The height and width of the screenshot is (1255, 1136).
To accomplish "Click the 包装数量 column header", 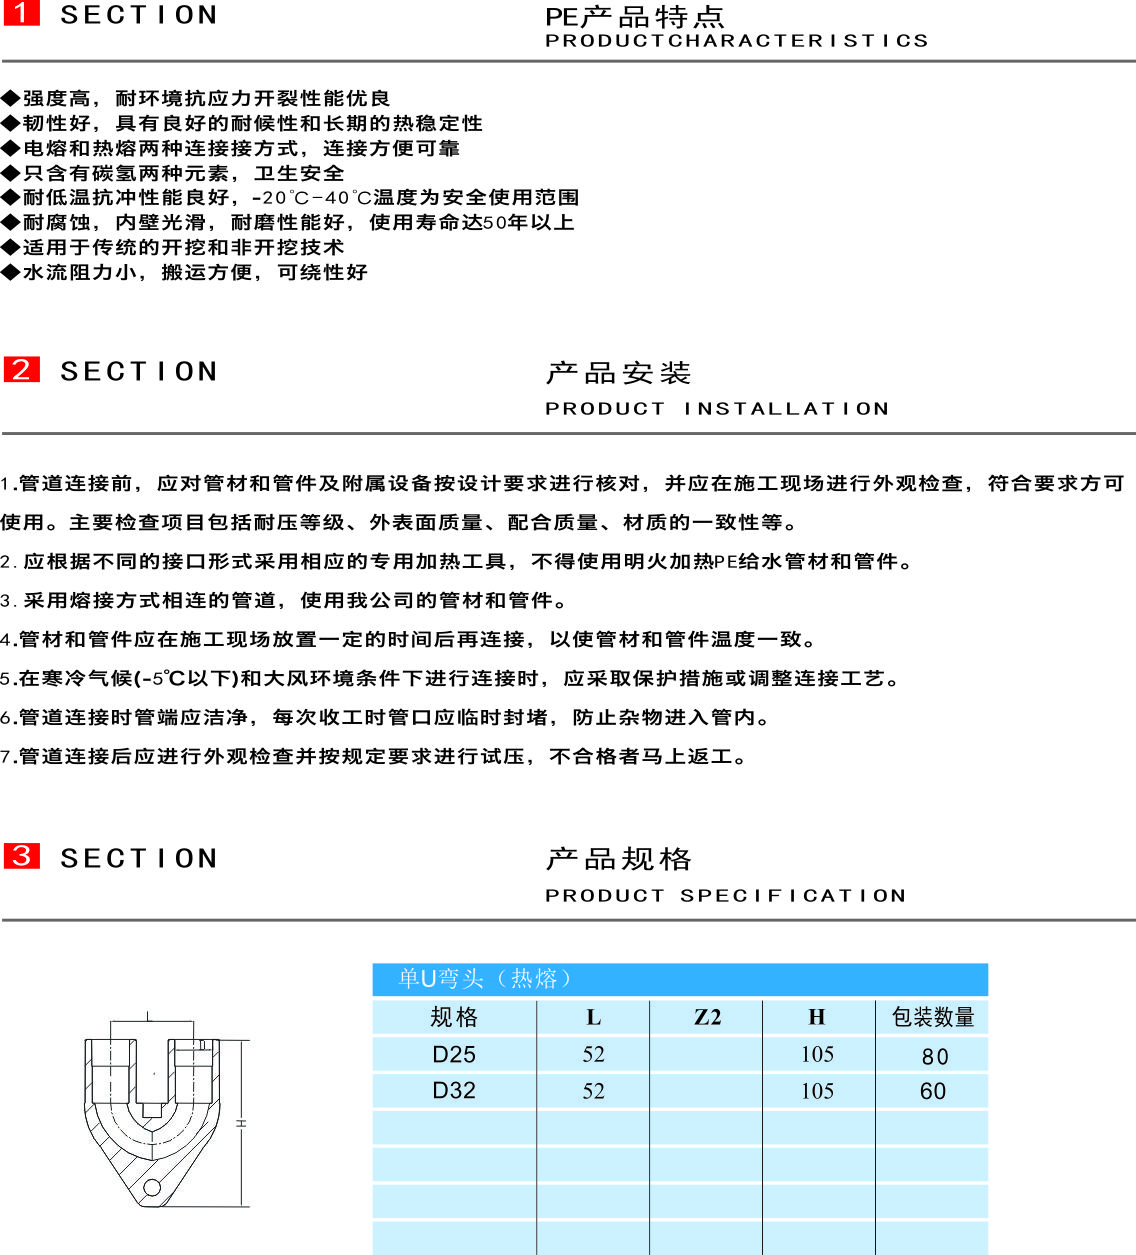I will click(932, 1017).
